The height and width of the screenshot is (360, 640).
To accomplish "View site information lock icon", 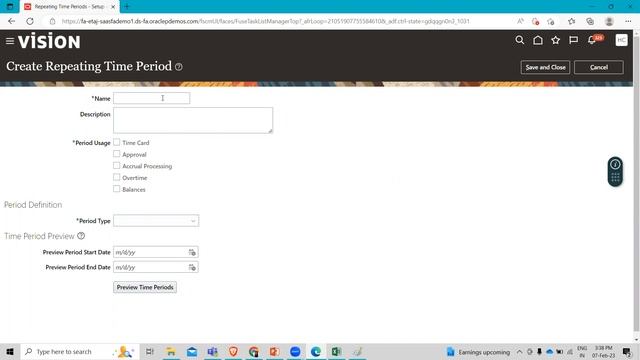I will pyautogui.click(x=52, y=21).
